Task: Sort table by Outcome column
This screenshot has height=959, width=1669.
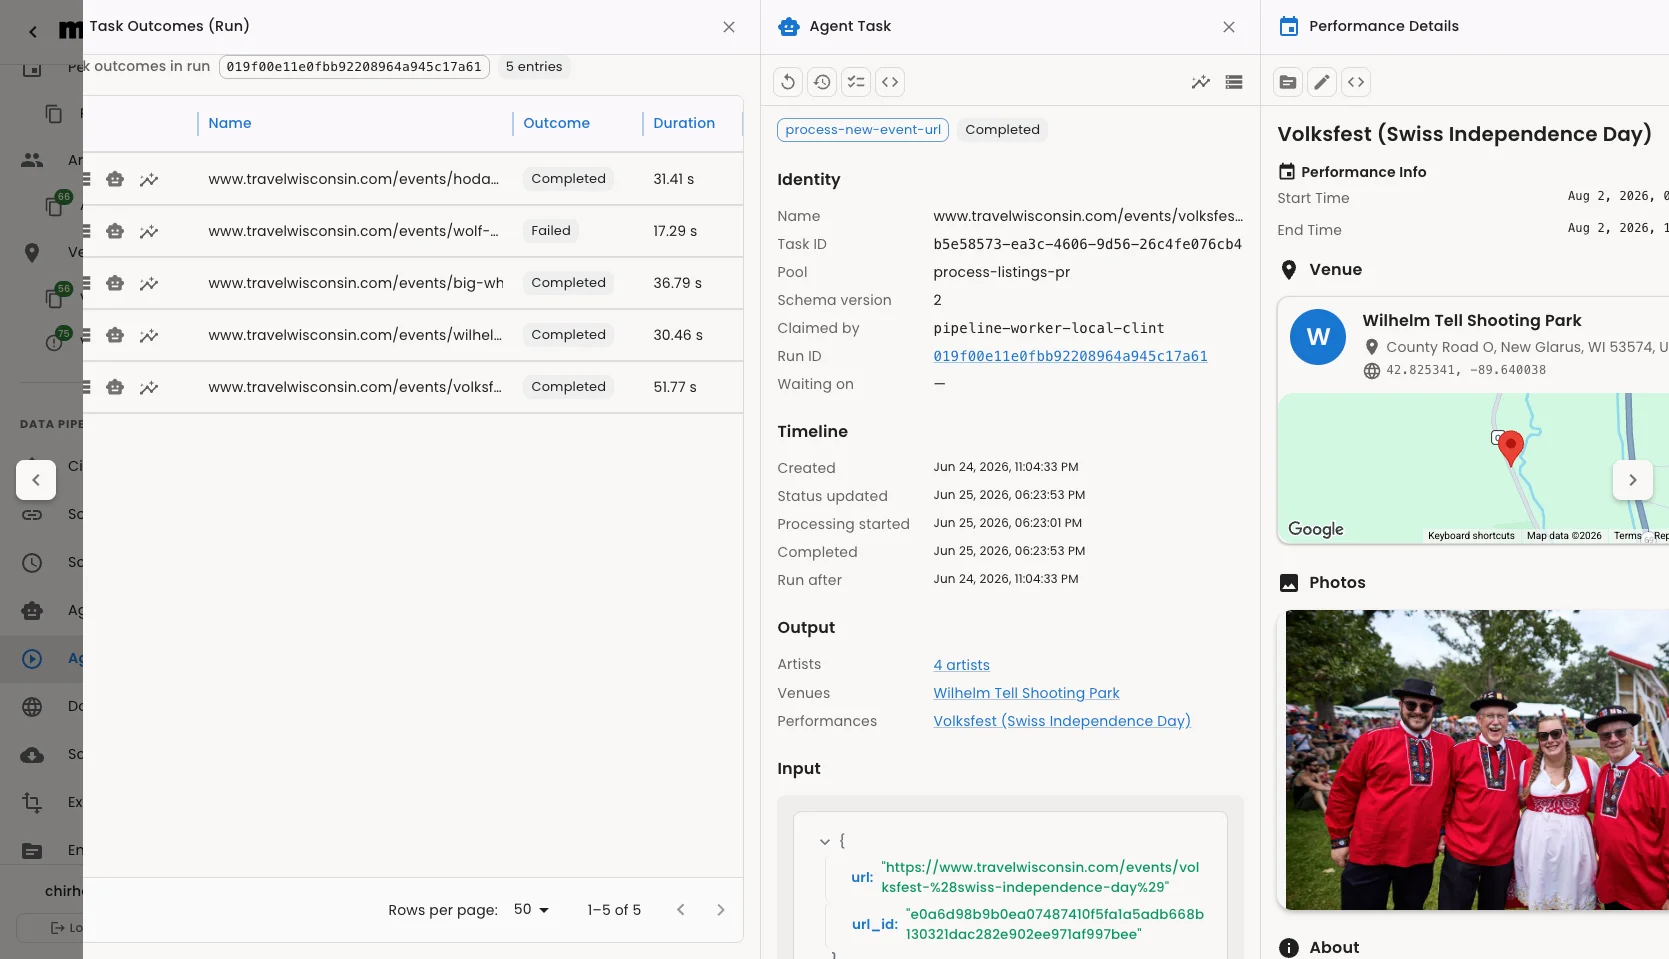Action: (x=556, y=123)
